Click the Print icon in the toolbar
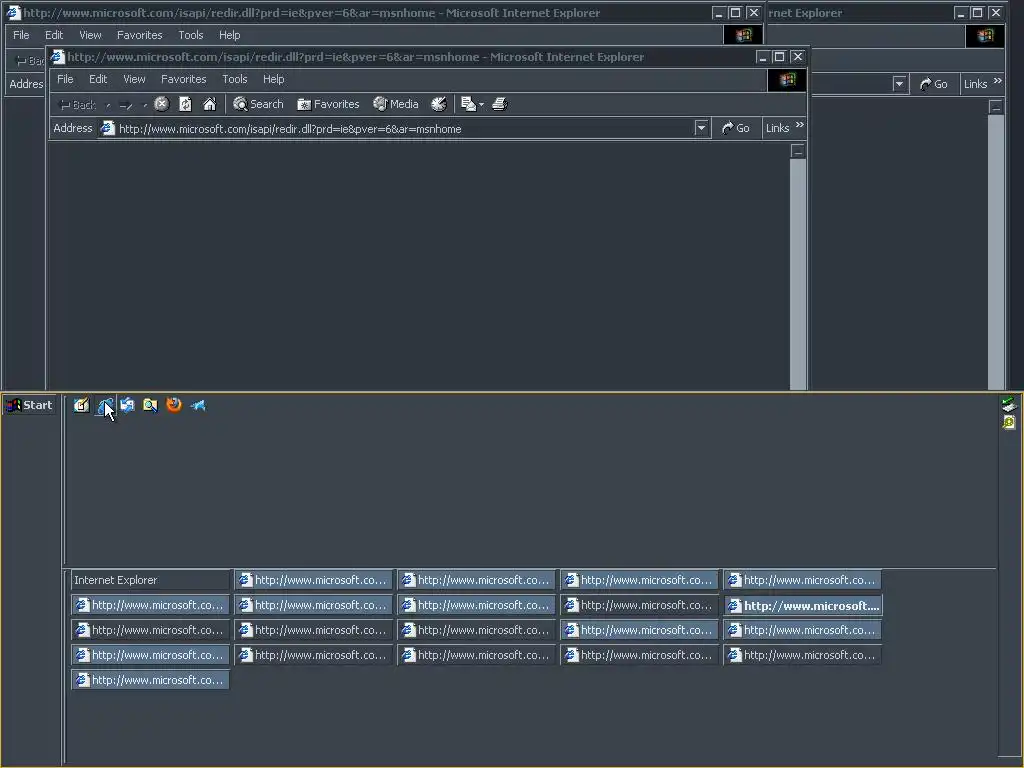The height and width of the screenshot is (768, 1024). 500,104
